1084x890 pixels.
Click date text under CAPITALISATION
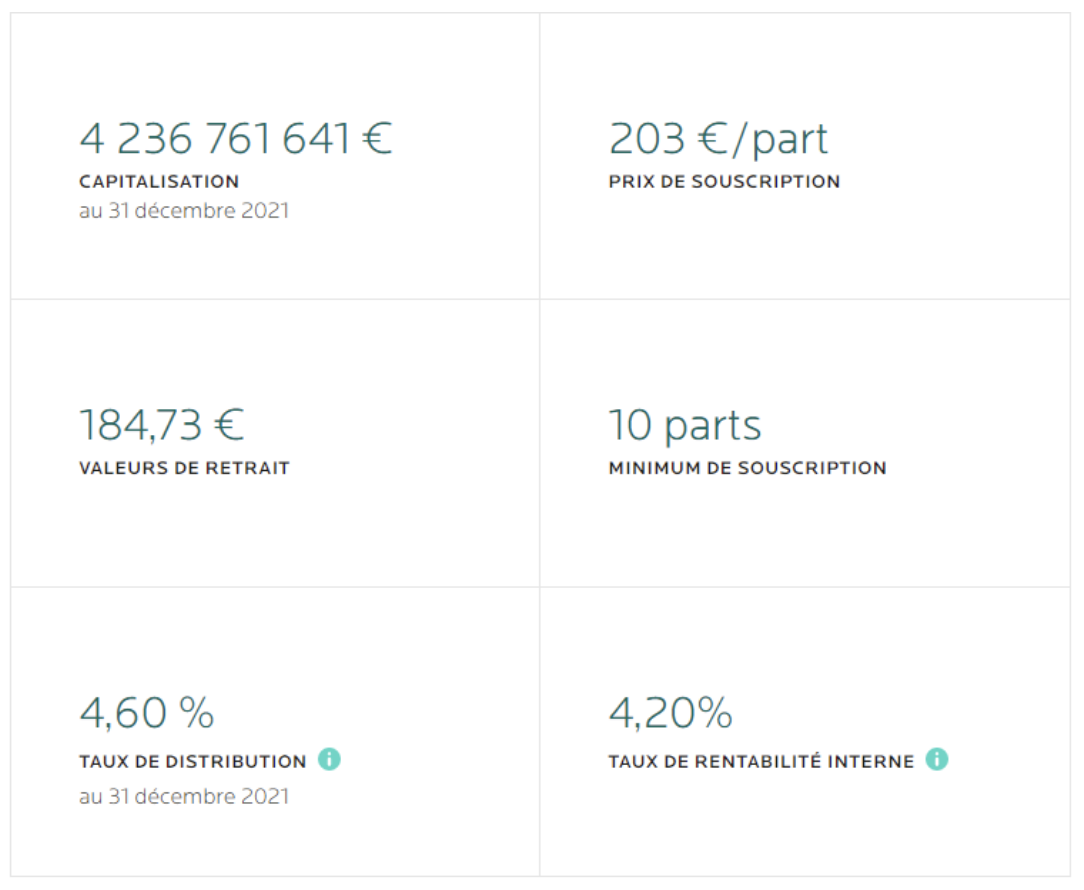184,211
